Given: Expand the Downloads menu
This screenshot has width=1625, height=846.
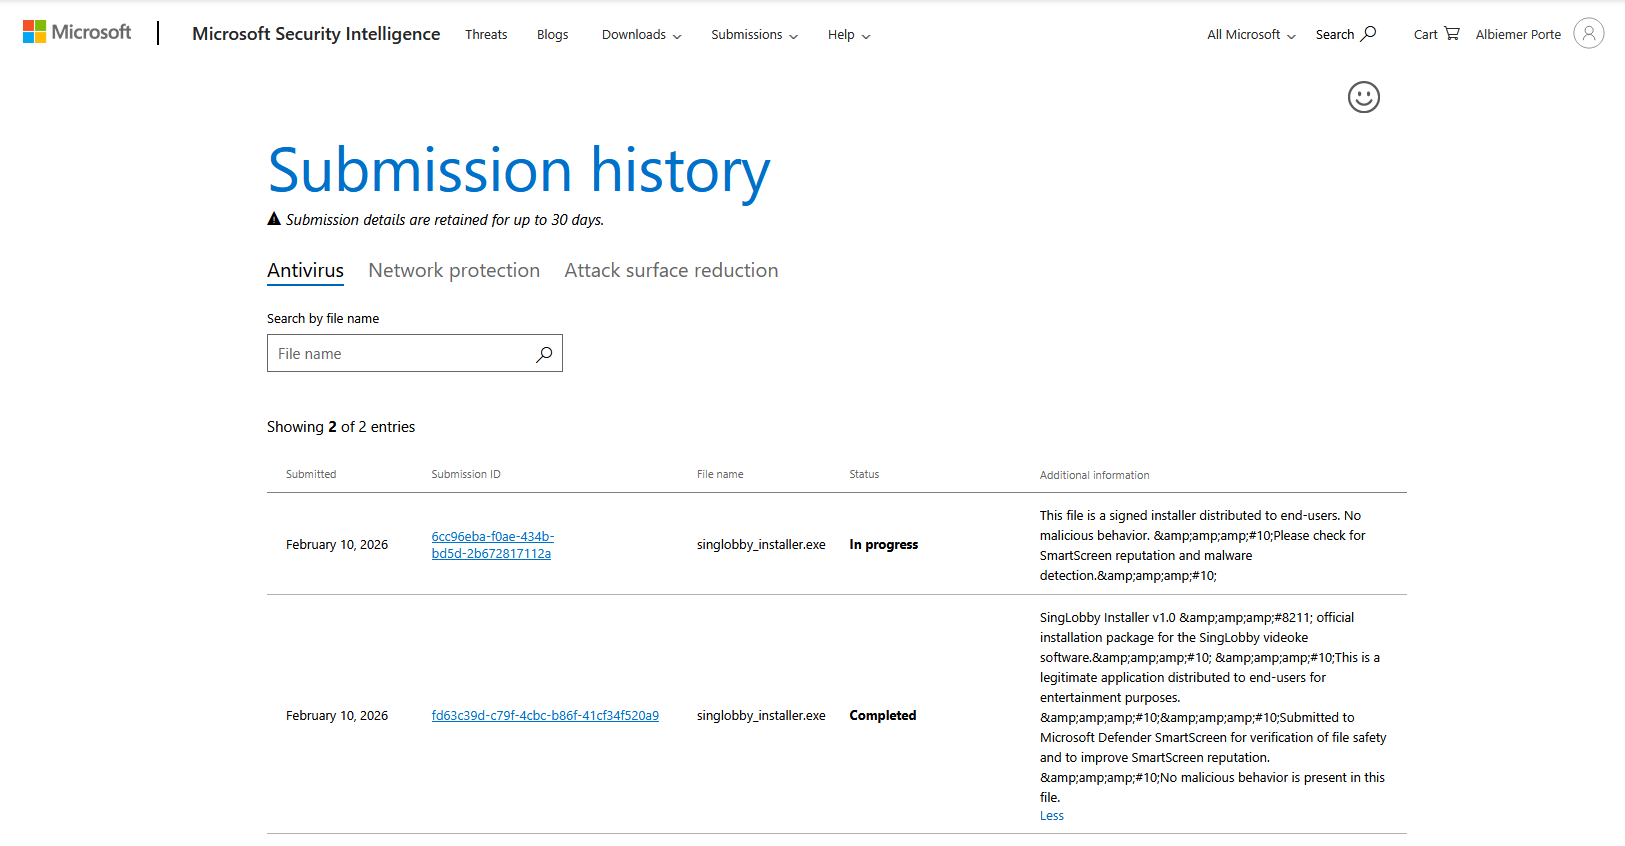Looking at the screenshot, I should (641, 35).
